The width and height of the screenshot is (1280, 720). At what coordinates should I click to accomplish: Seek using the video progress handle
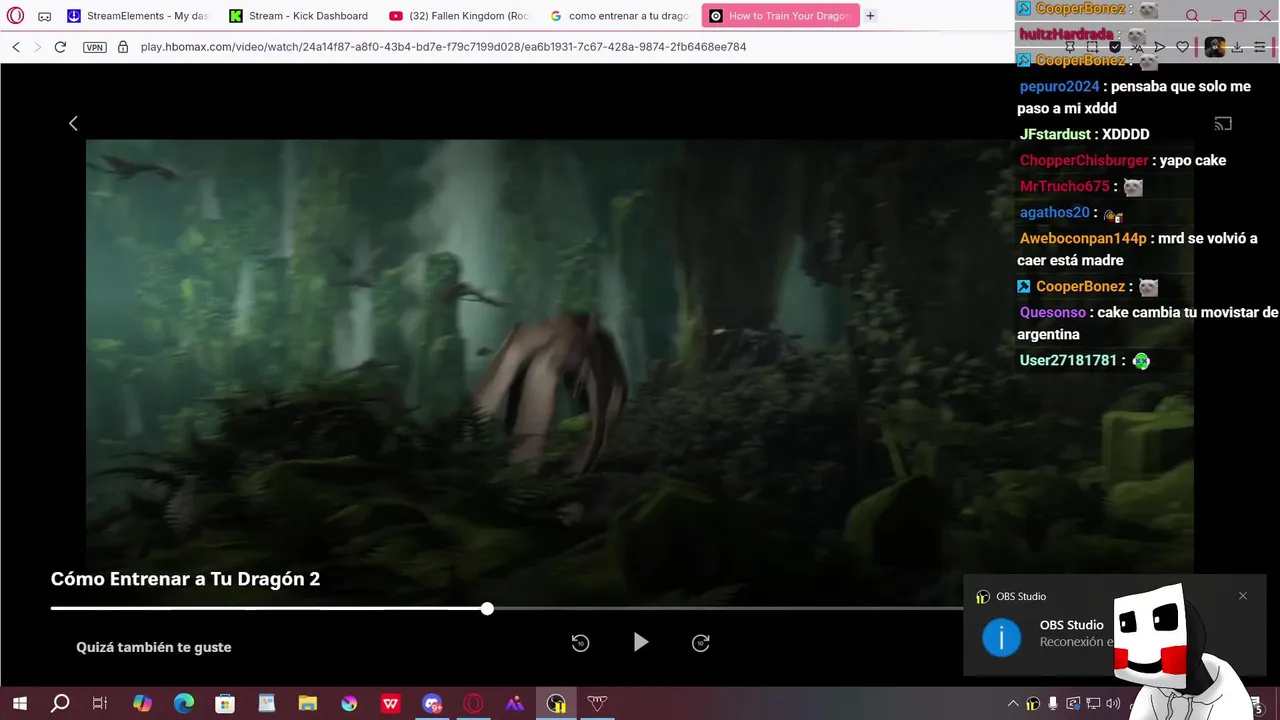pos(487,608)
